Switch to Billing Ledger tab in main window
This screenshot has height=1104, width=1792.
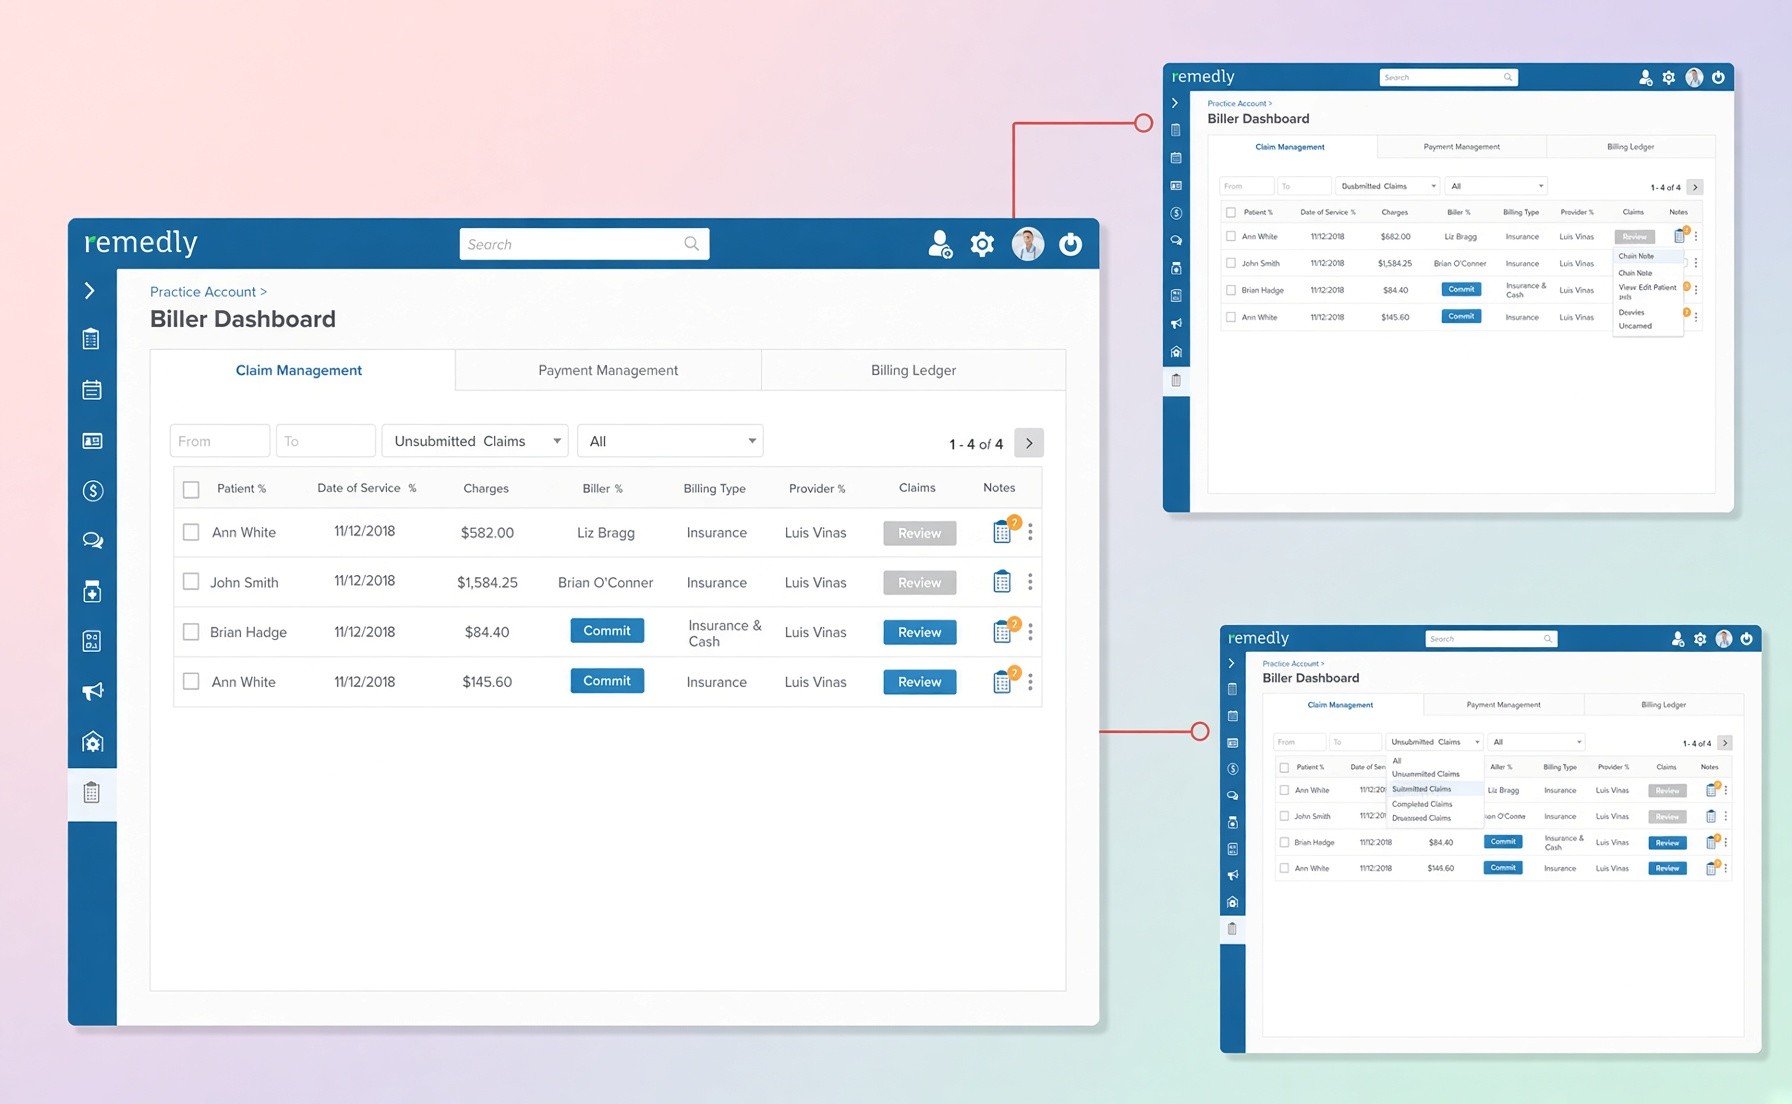point(913,370)
